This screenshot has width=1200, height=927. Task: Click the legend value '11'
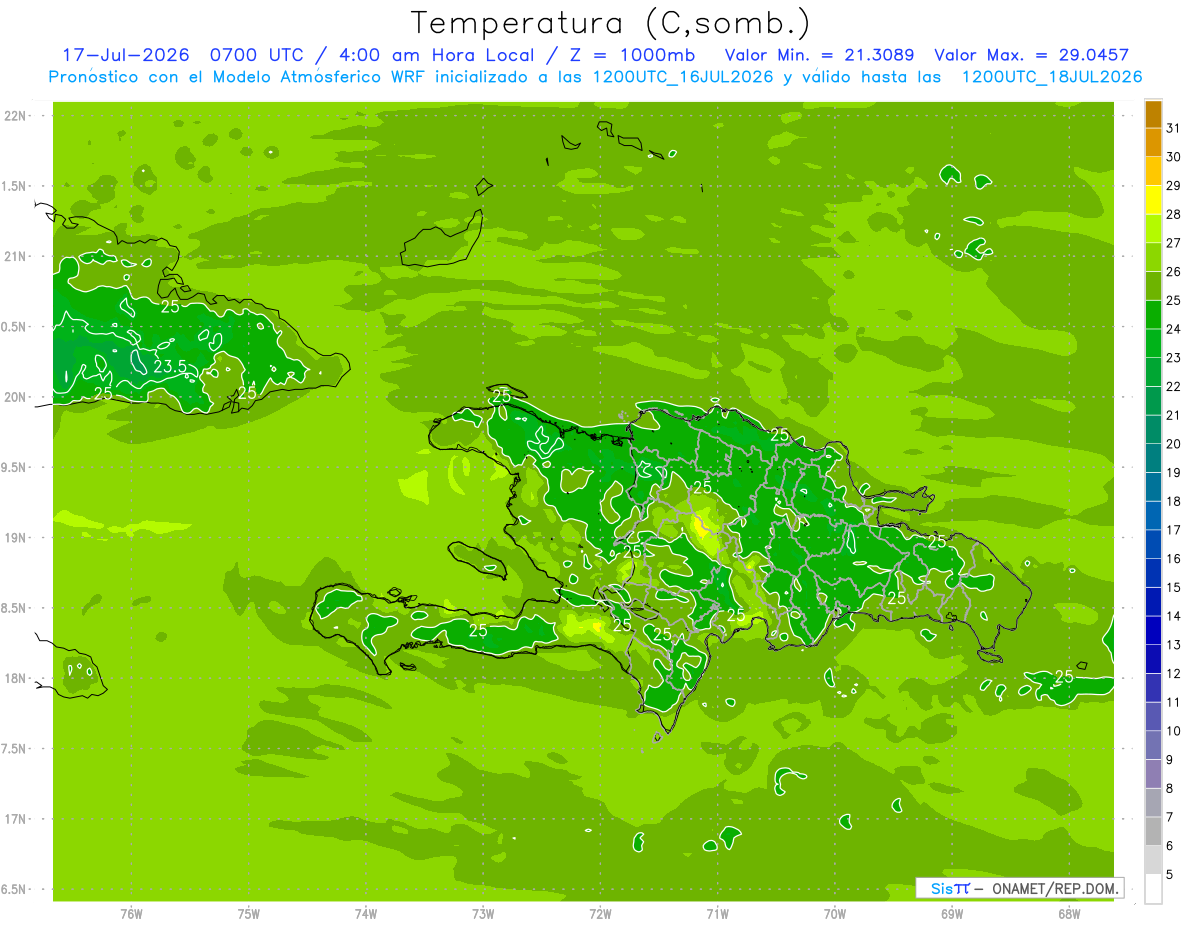pos(1173,702)
